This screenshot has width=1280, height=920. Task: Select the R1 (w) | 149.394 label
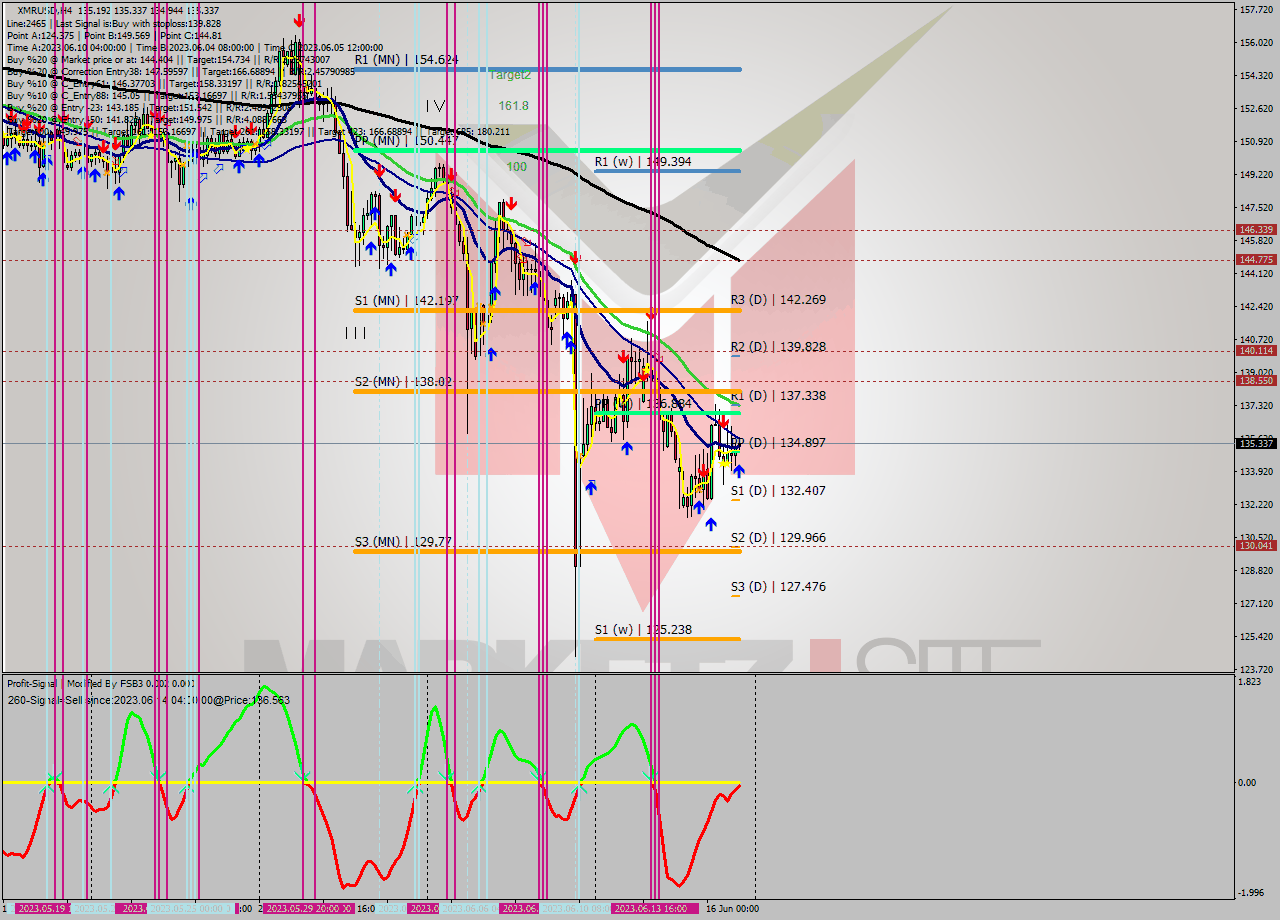tap(645, 161)
